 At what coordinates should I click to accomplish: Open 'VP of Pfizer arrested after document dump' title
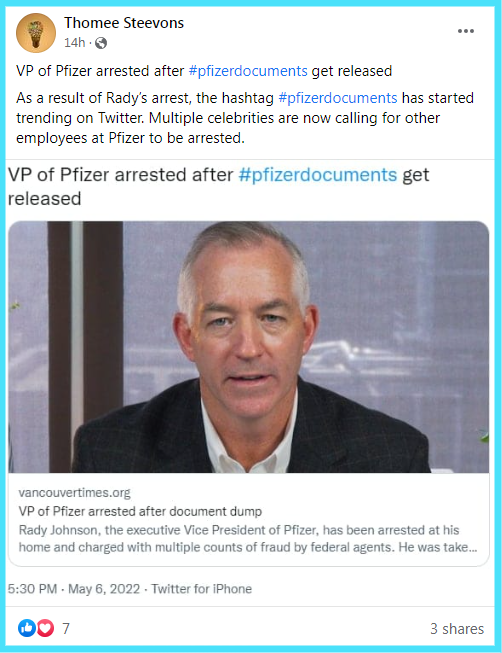click(x=140, y=511)
